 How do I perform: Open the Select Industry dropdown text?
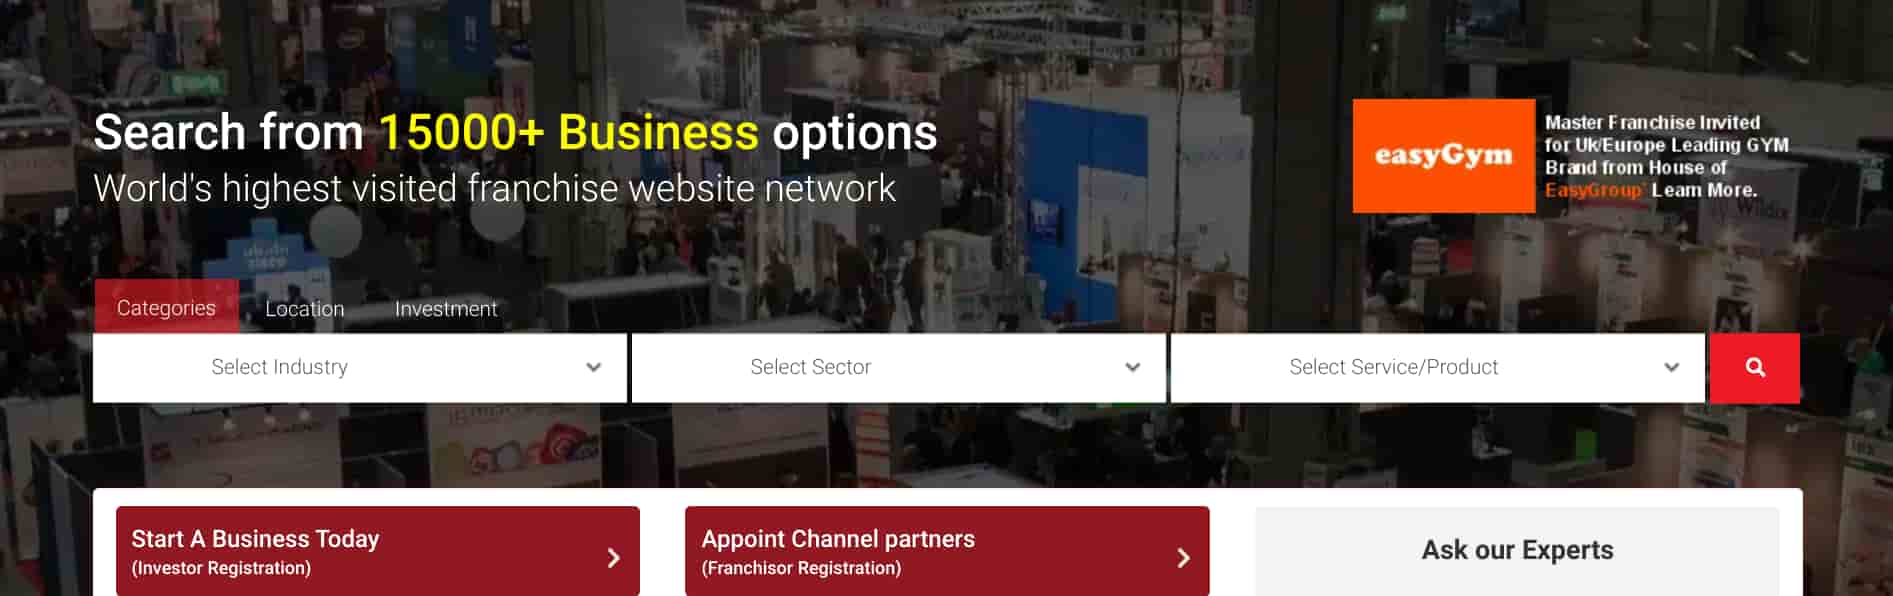click(x=280, y=367)
